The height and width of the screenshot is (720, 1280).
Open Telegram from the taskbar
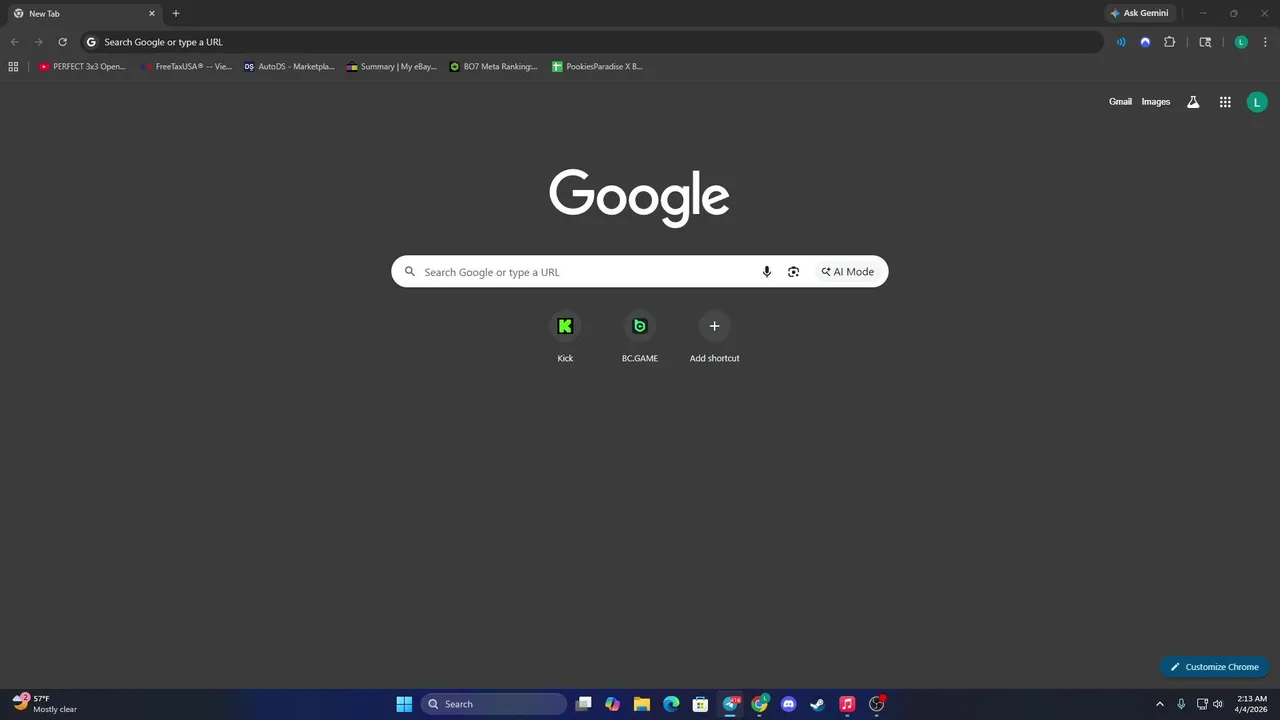pyautogui.click(x=730, y=704)
